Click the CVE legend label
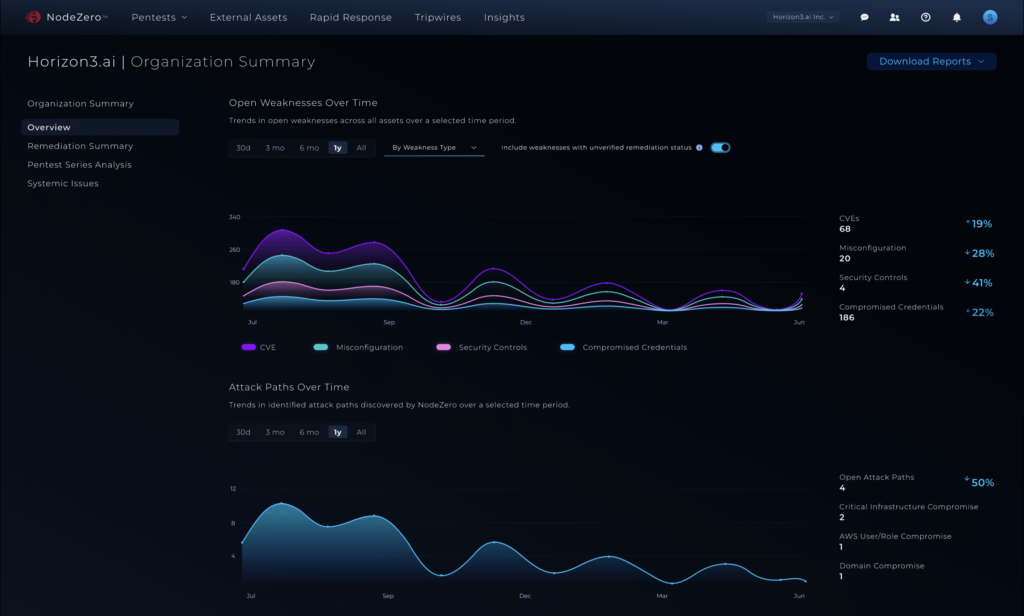Image resolution: width=1024 pixels, height=616 pixels. pyautogui.click(x=268, y=348)
